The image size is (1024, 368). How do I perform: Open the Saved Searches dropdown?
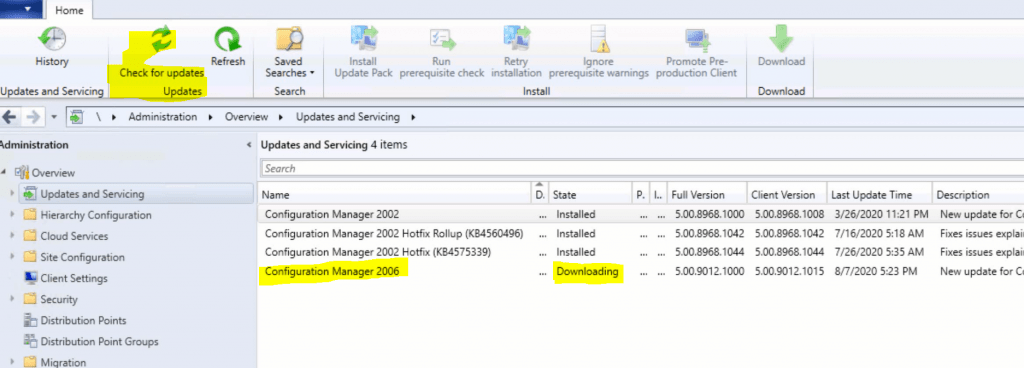pos(290,67)
